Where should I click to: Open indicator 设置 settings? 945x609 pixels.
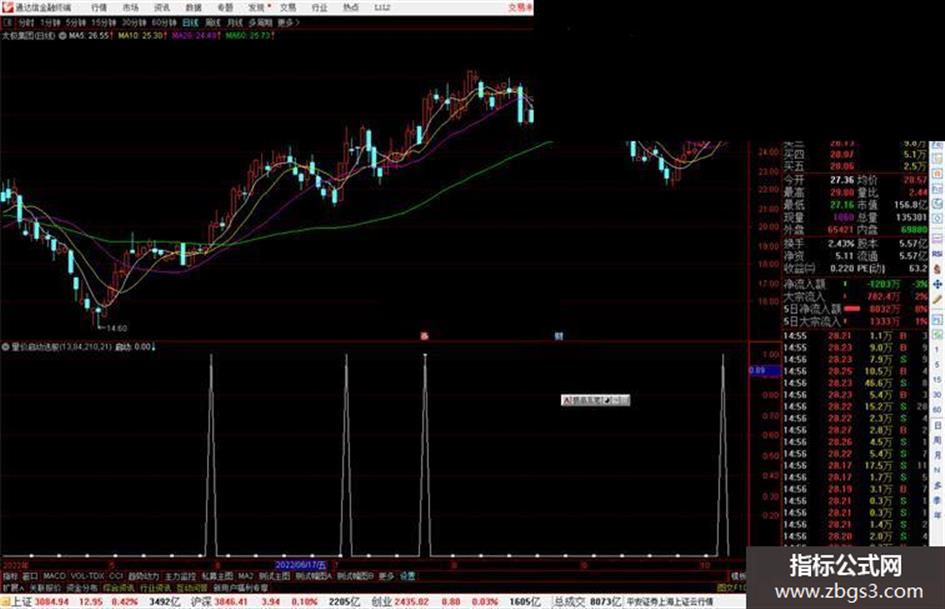408,576
